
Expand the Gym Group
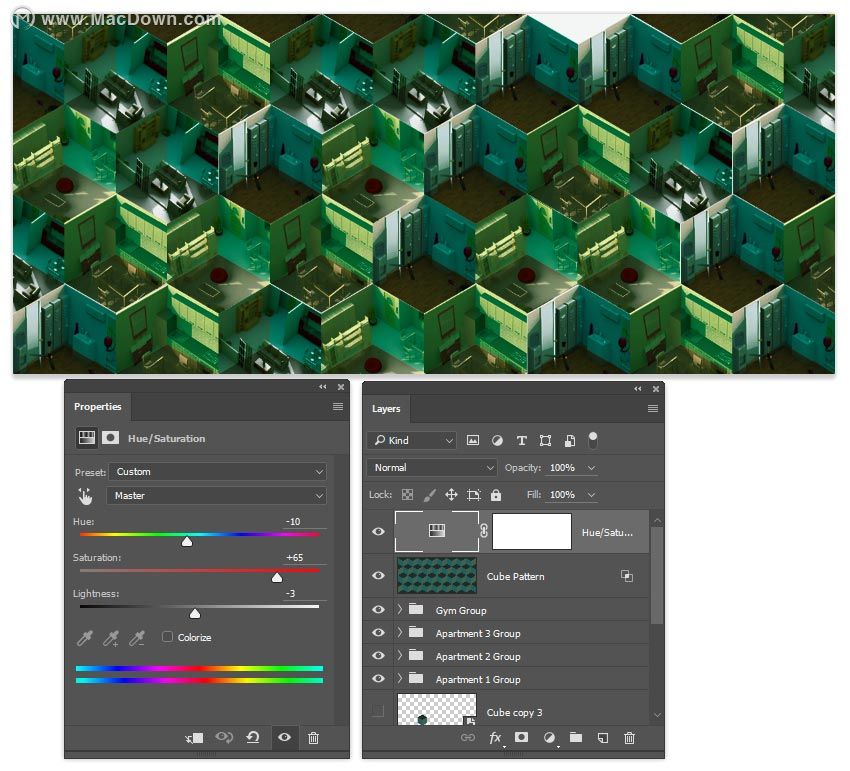tap(400, 609)
